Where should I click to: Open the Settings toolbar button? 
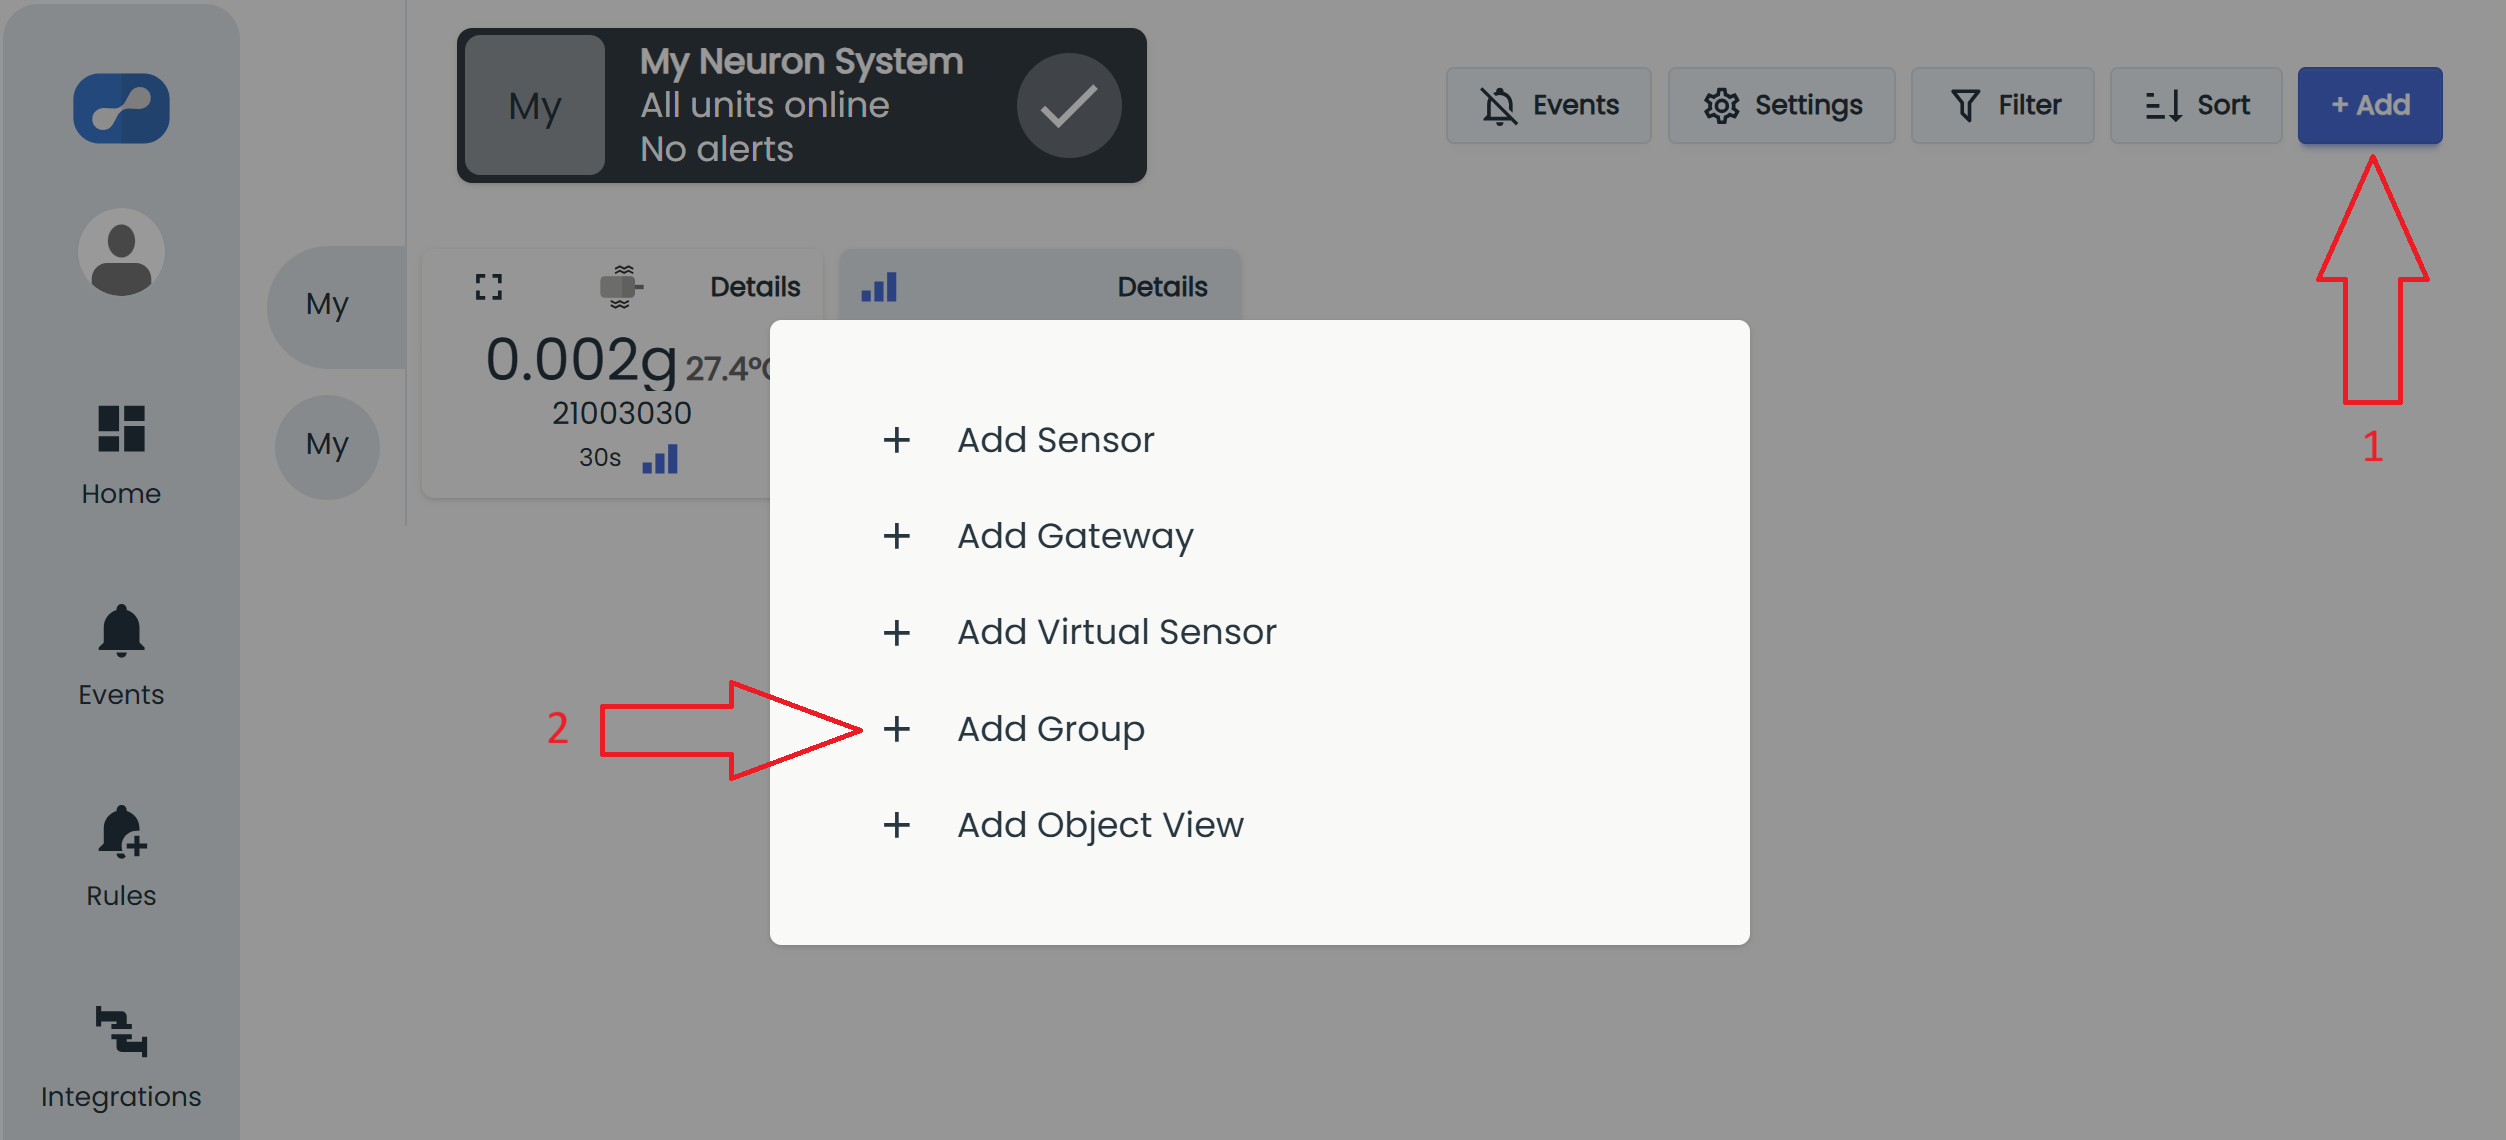(x=1782, y=105)
